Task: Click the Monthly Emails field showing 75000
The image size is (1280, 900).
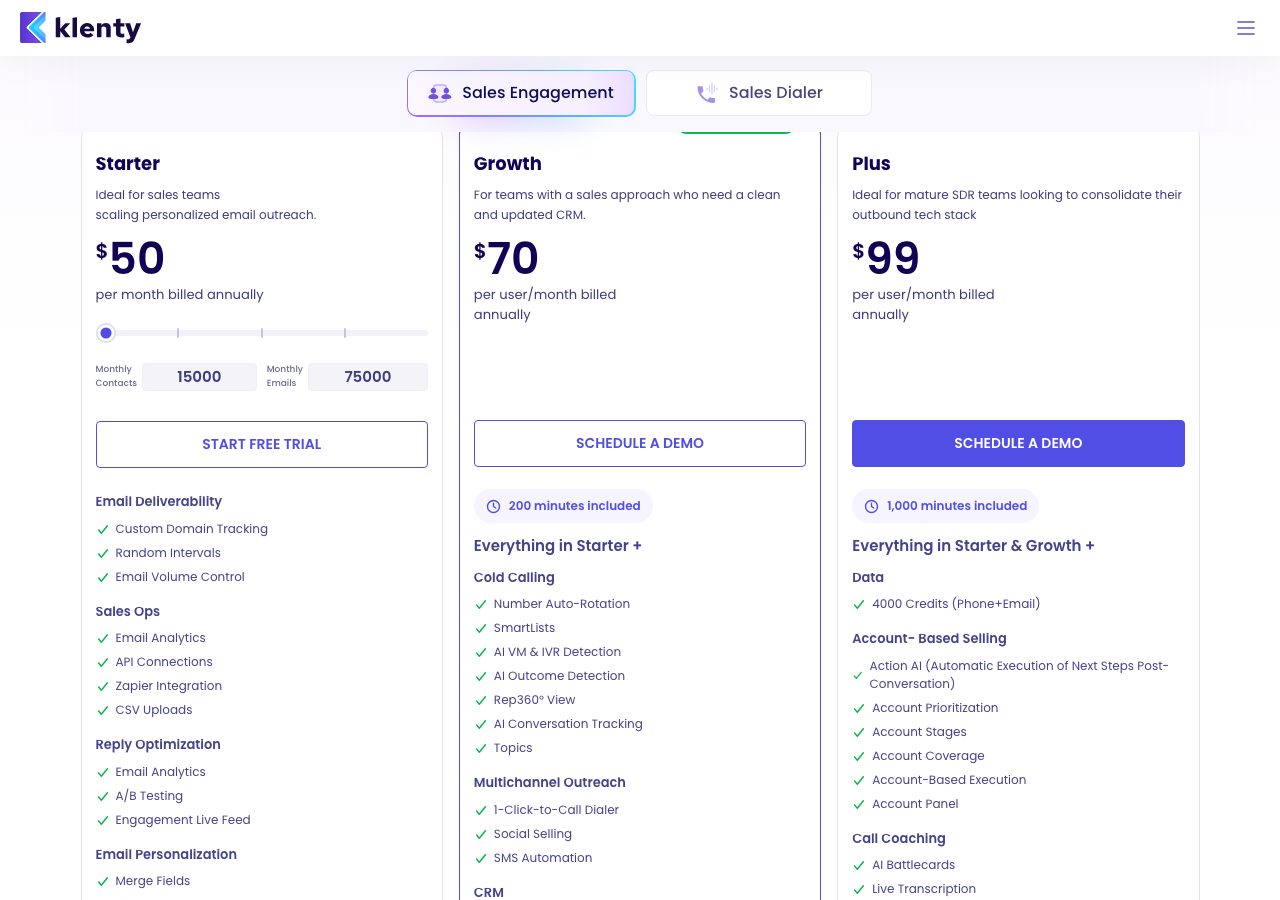Action: coord(368,377)
